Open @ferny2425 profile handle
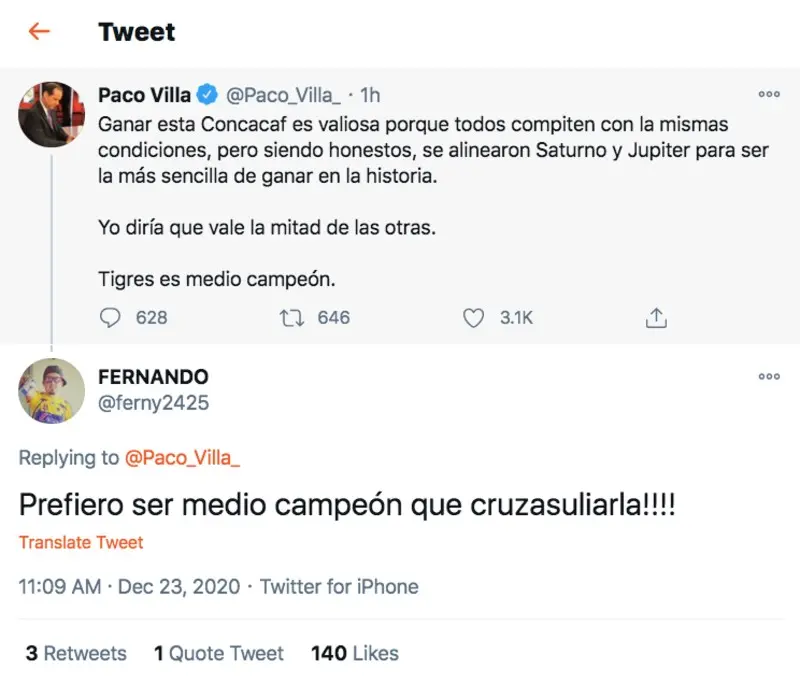Screen dimensions: 800x683 point(153,403)
